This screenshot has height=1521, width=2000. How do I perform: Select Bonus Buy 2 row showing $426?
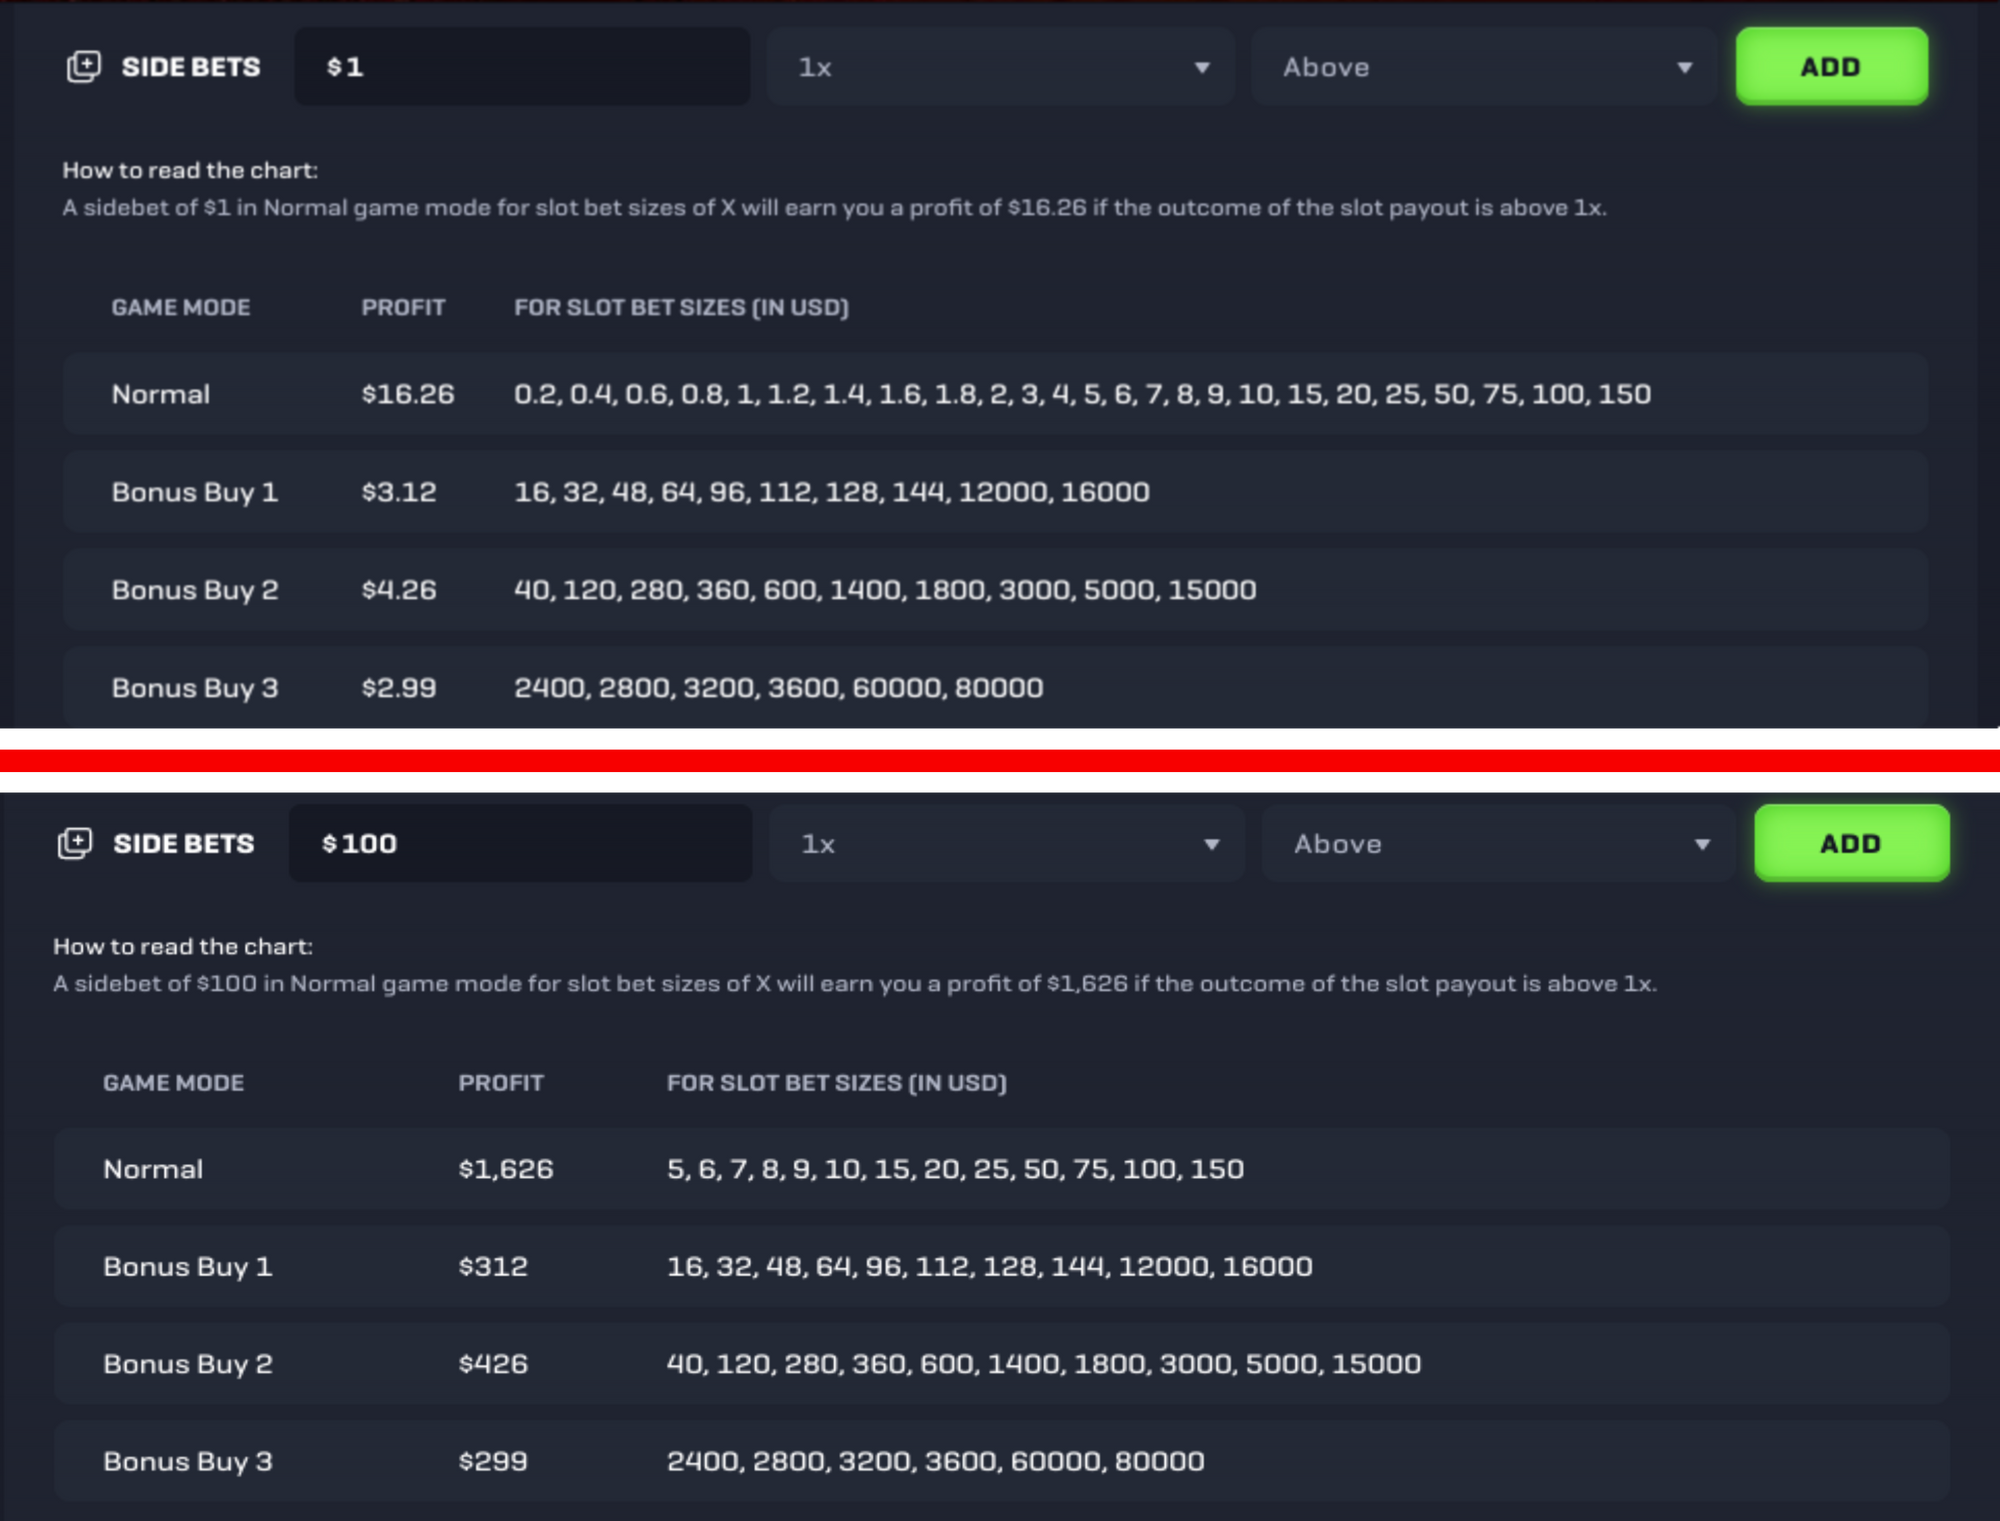click(x=1000, y=1364)
